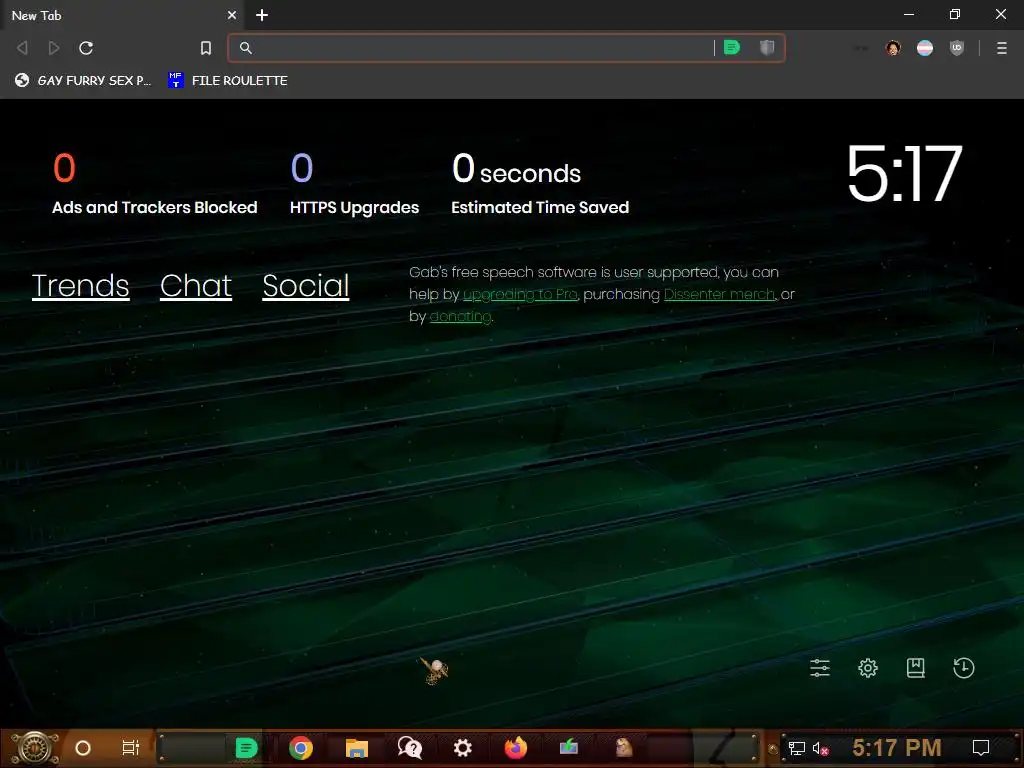Follow the upgrading to Pro link

click(520, 295)
